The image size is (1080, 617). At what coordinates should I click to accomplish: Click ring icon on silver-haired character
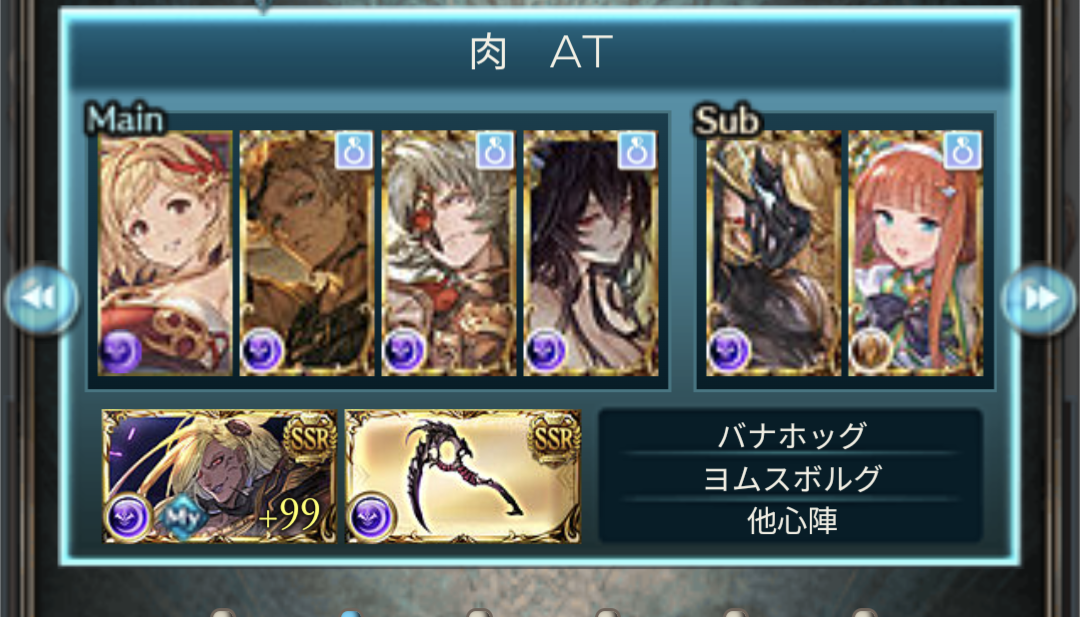[x=495, y=149]
